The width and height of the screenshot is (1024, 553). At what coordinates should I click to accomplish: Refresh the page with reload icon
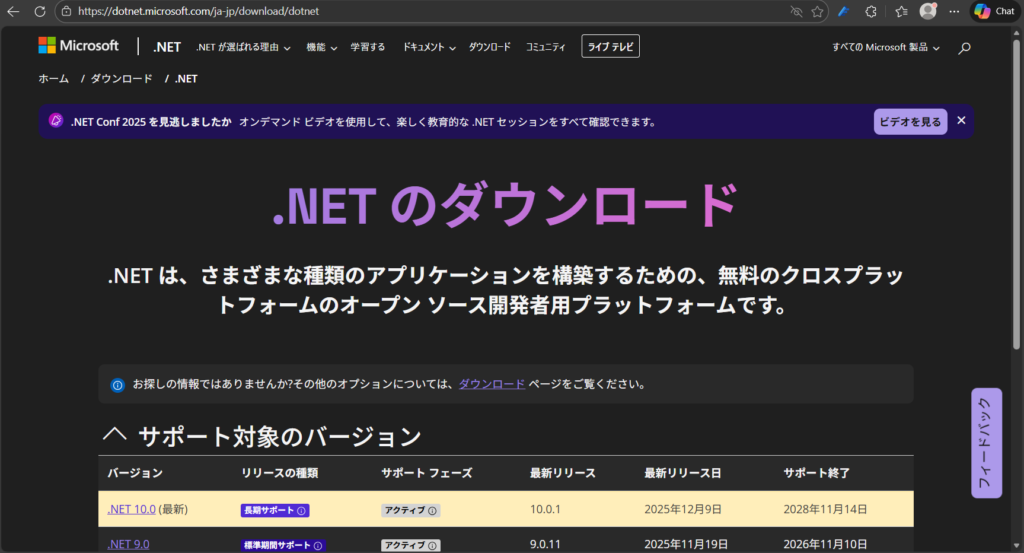tap(39, 11)
